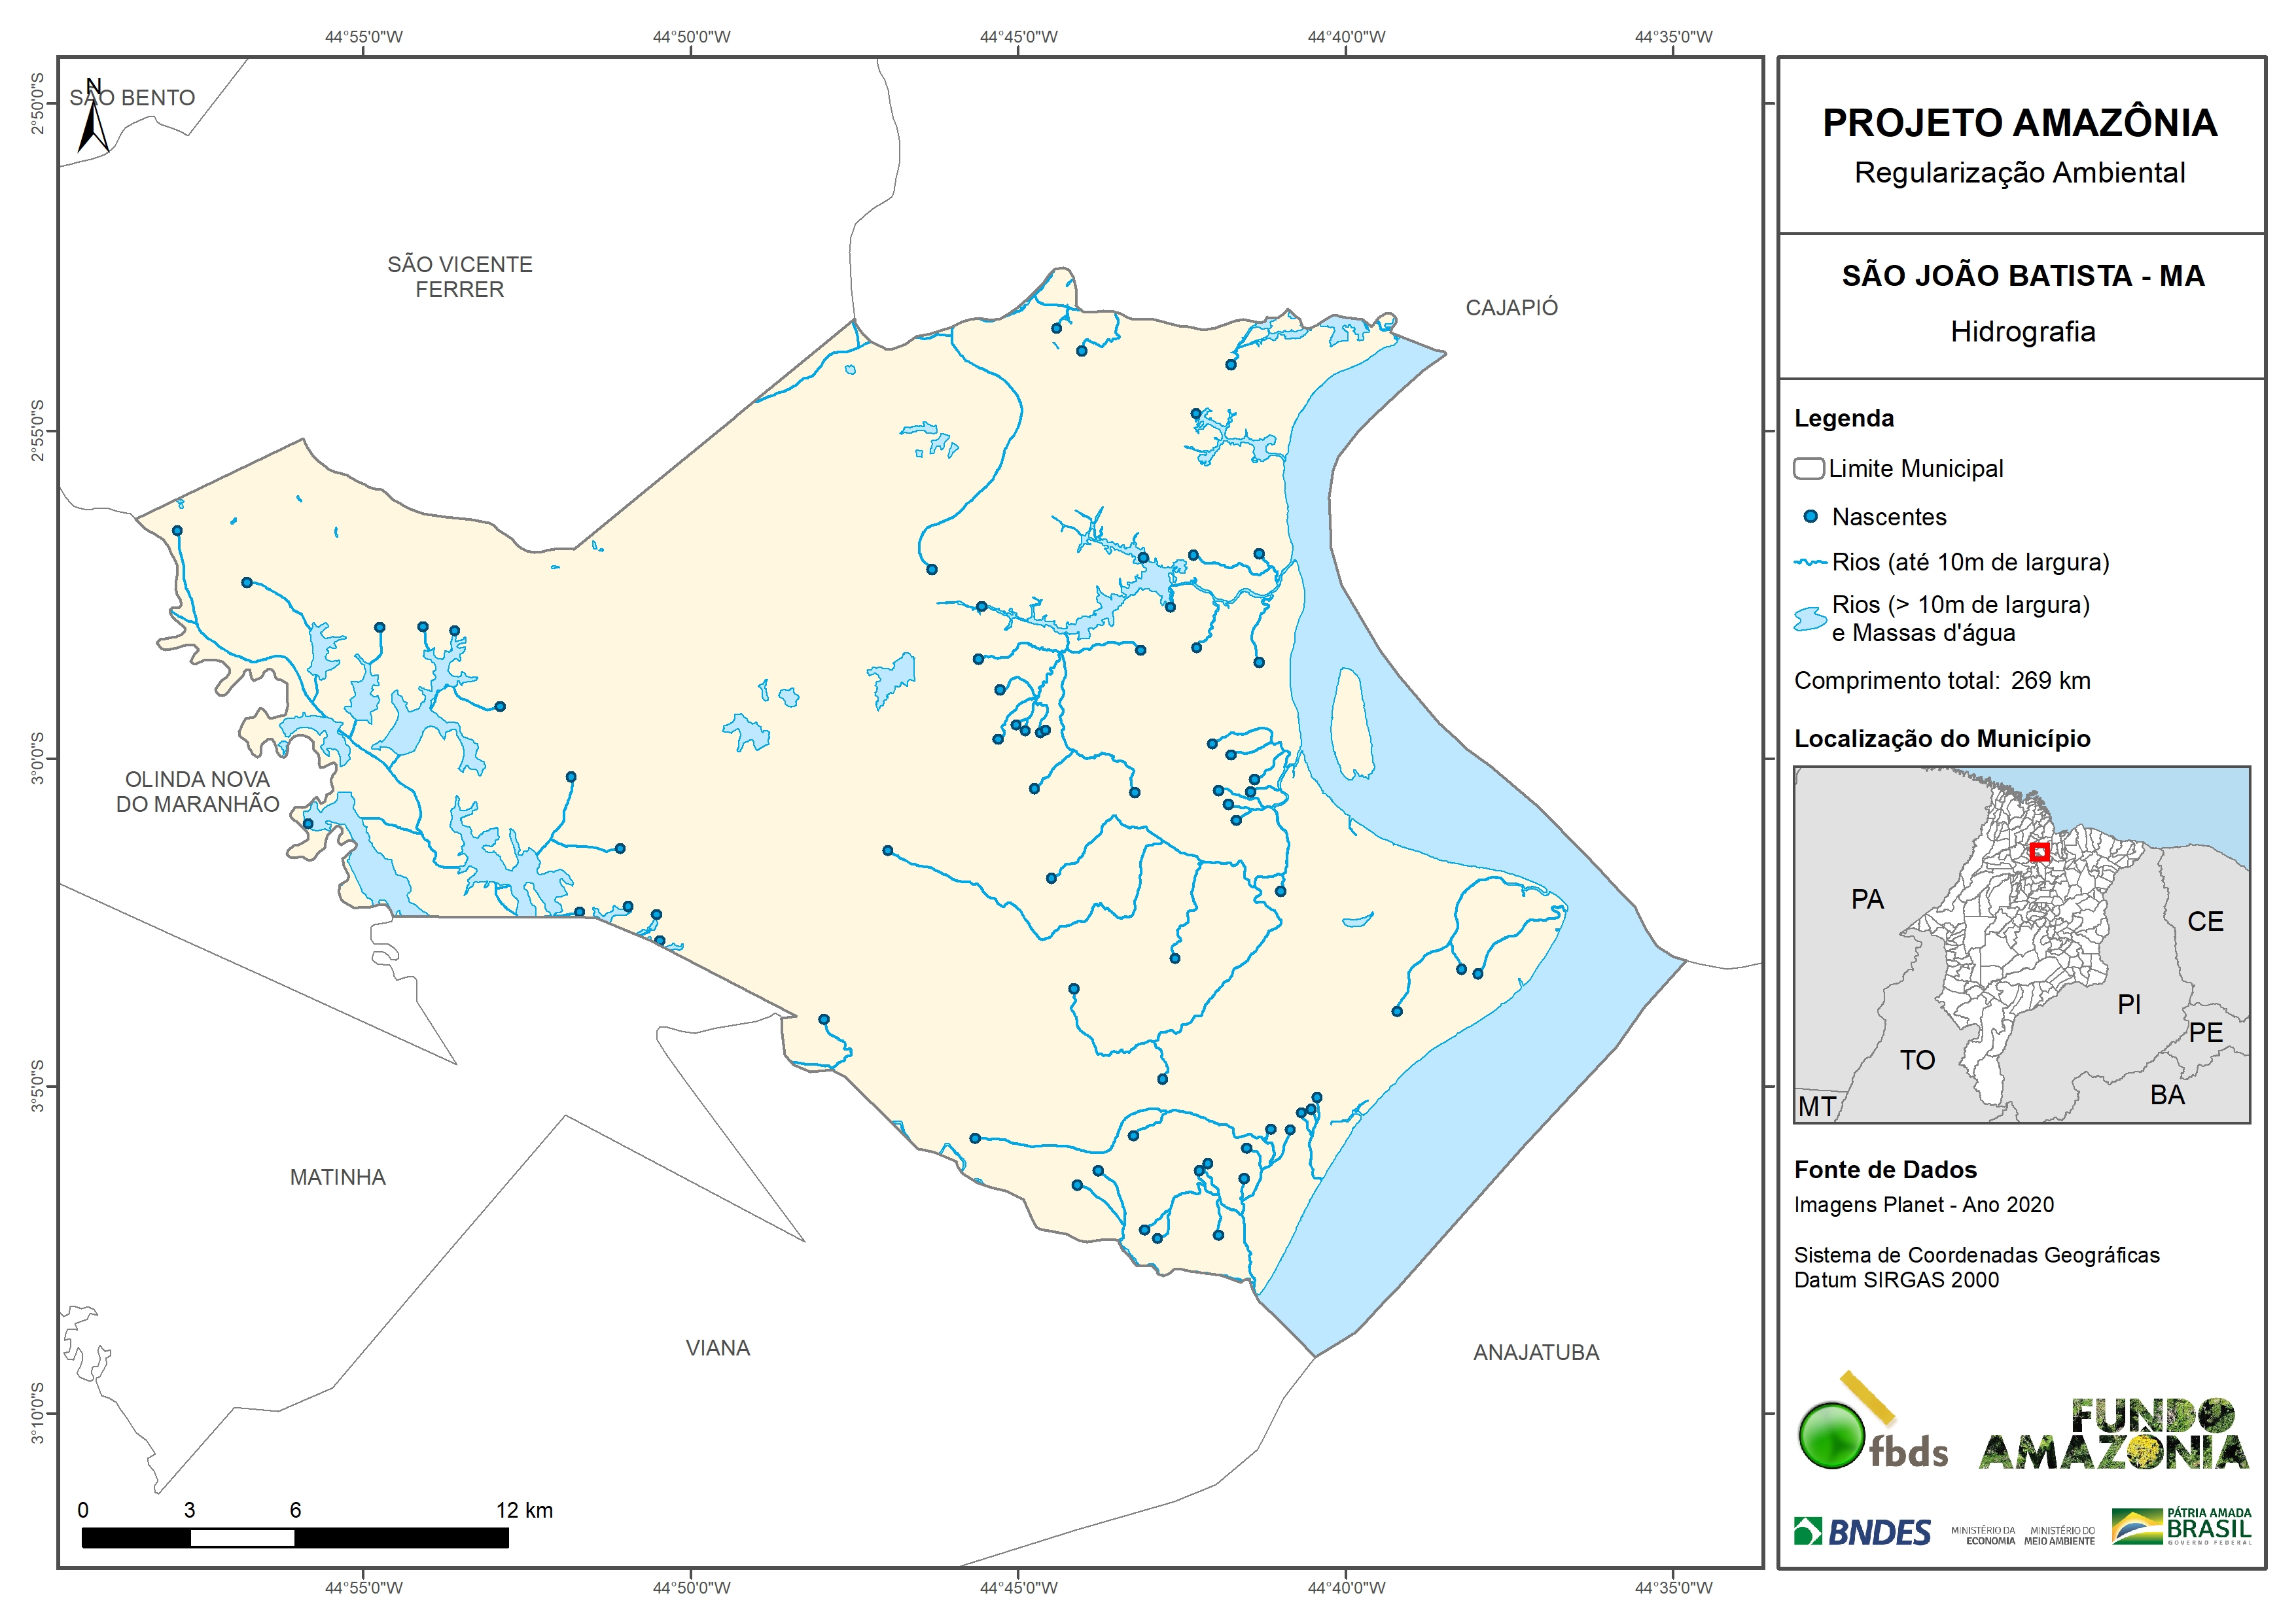Click the Limite Municipal legend box
This screenshot has width=2296, height=1623.
(x=1809, y=469)
